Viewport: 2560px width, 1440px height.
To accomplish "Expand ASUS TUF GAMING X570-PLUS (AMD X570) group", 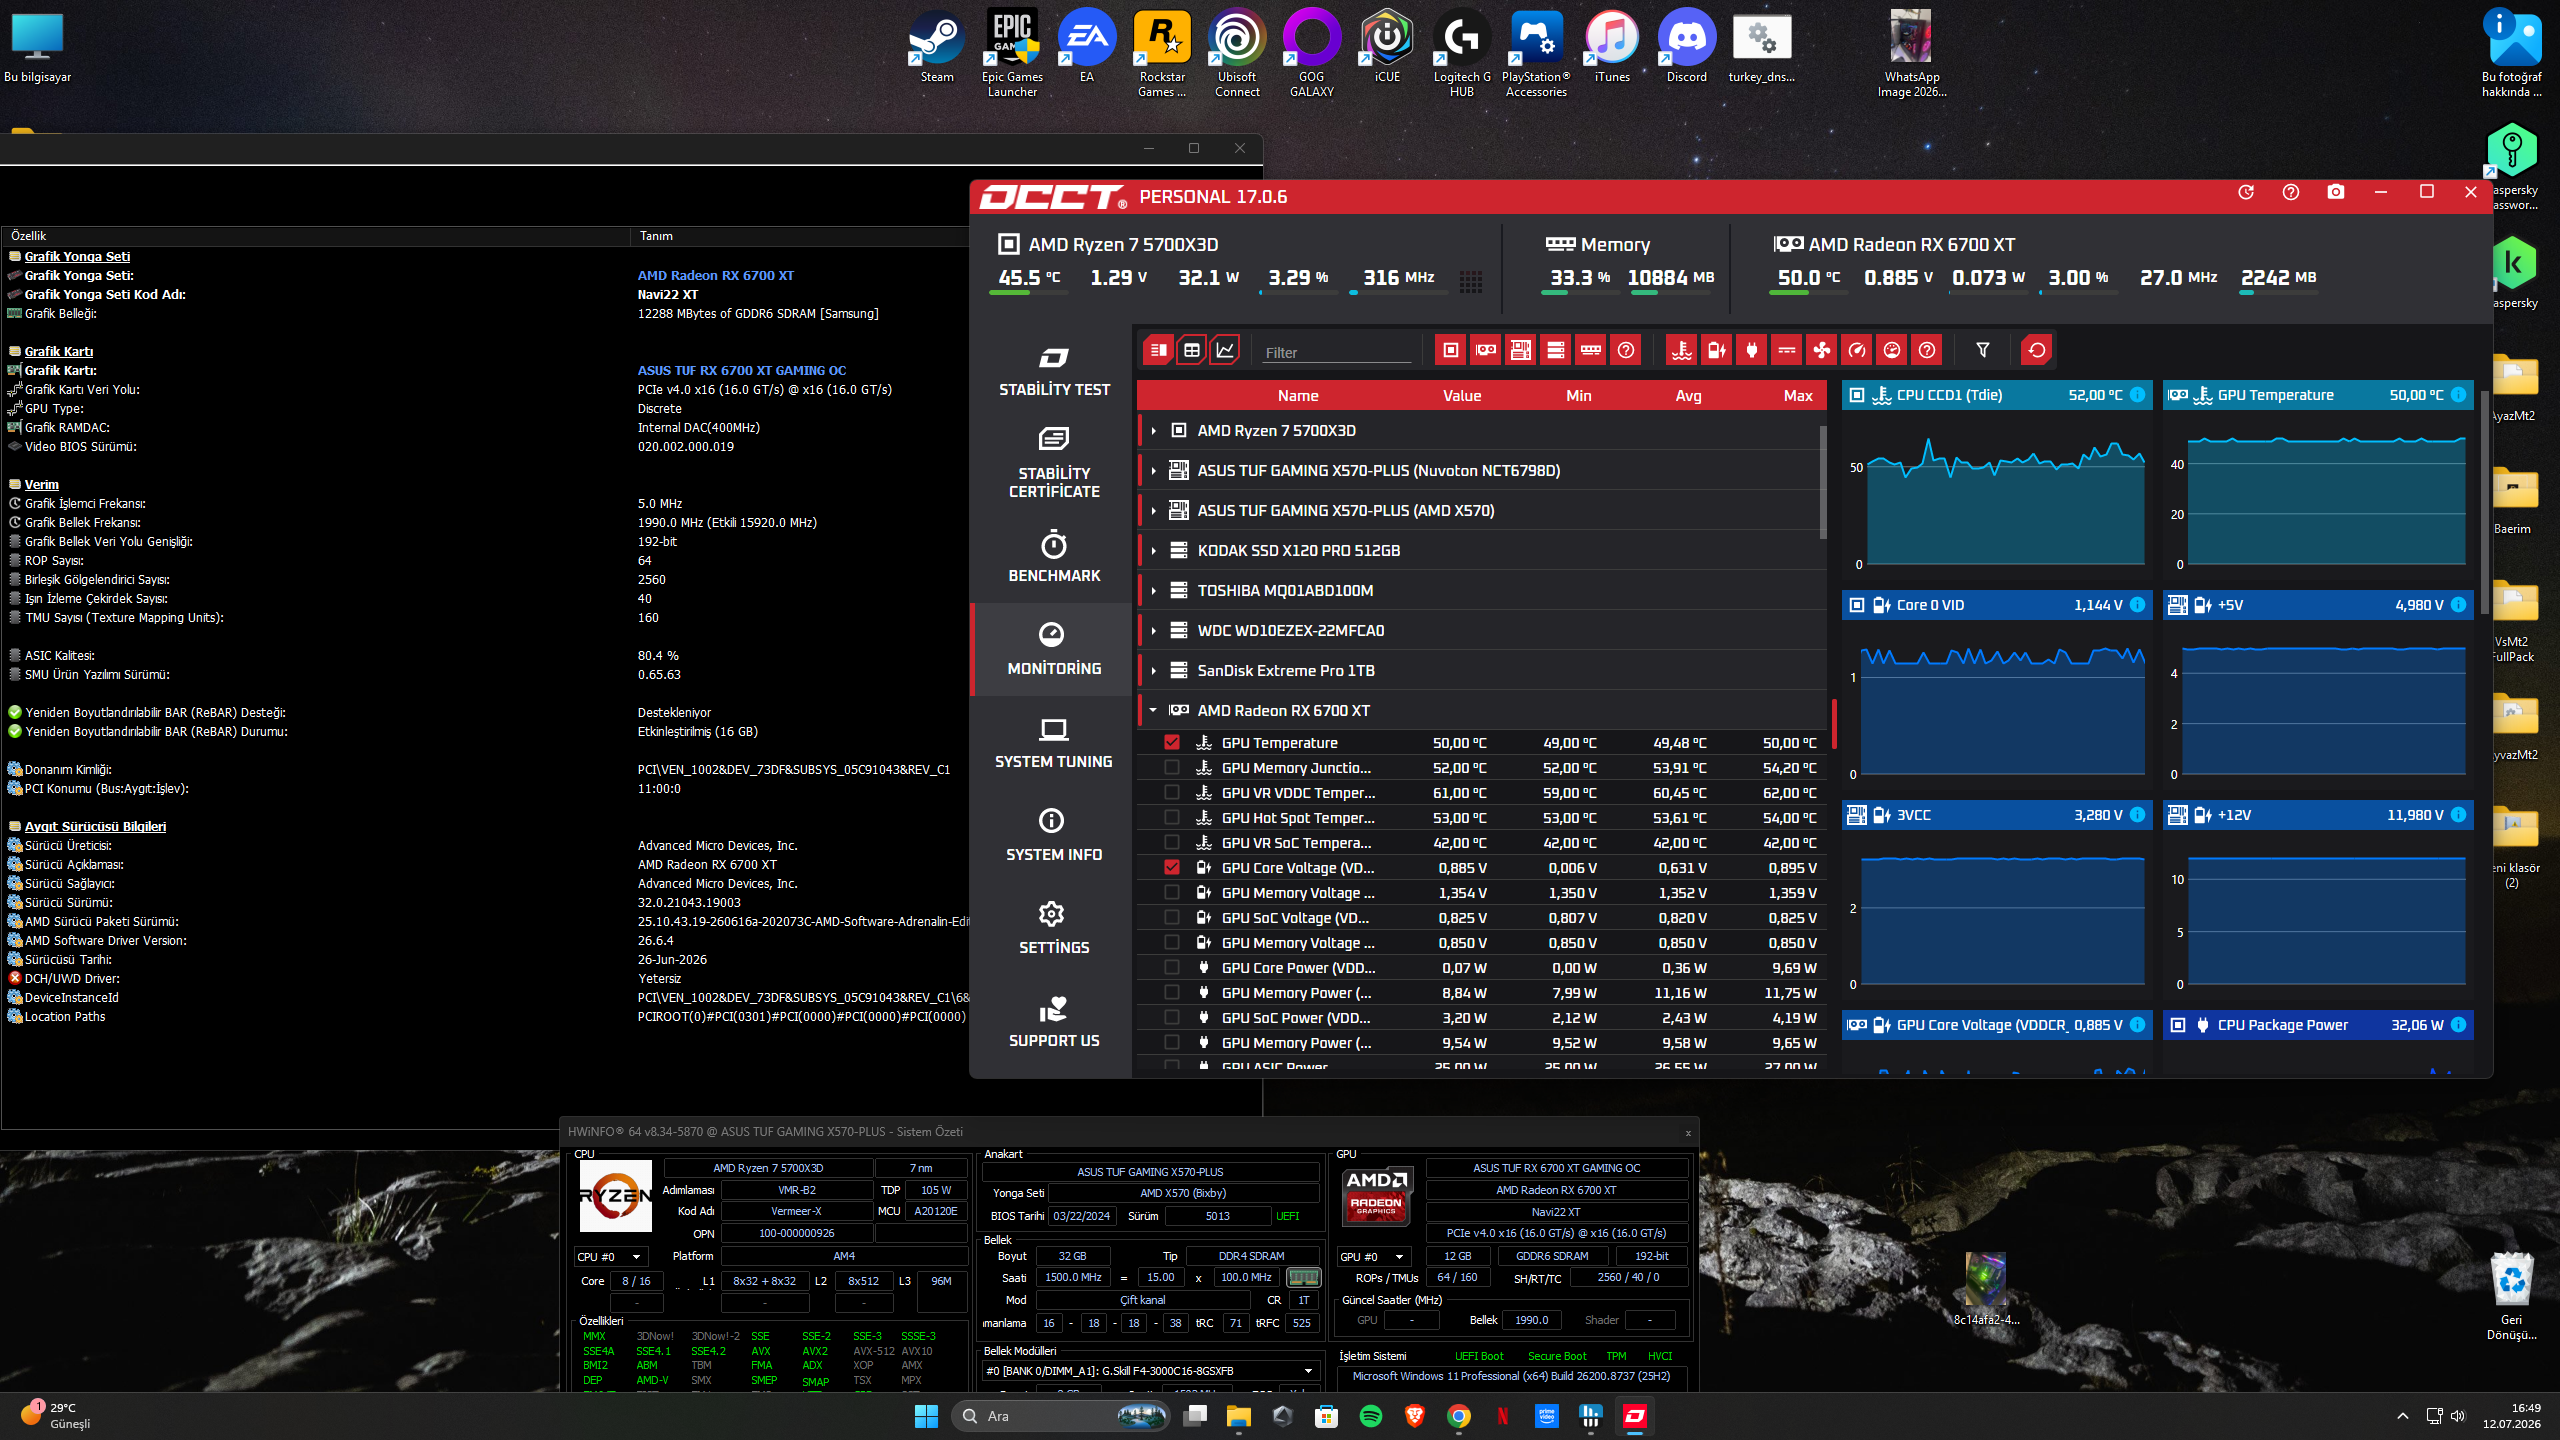I will pos(1154,511).
